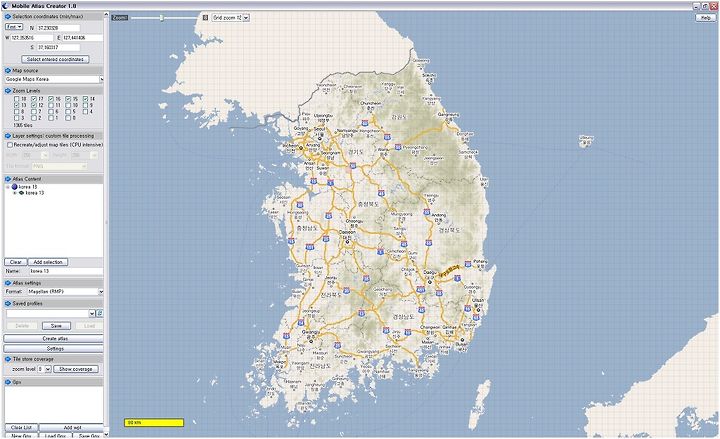Toggle Recreate/adjust map tiles checkbox
The height and width of the screenshot is (439, 720).
click(x=10, y=145)
